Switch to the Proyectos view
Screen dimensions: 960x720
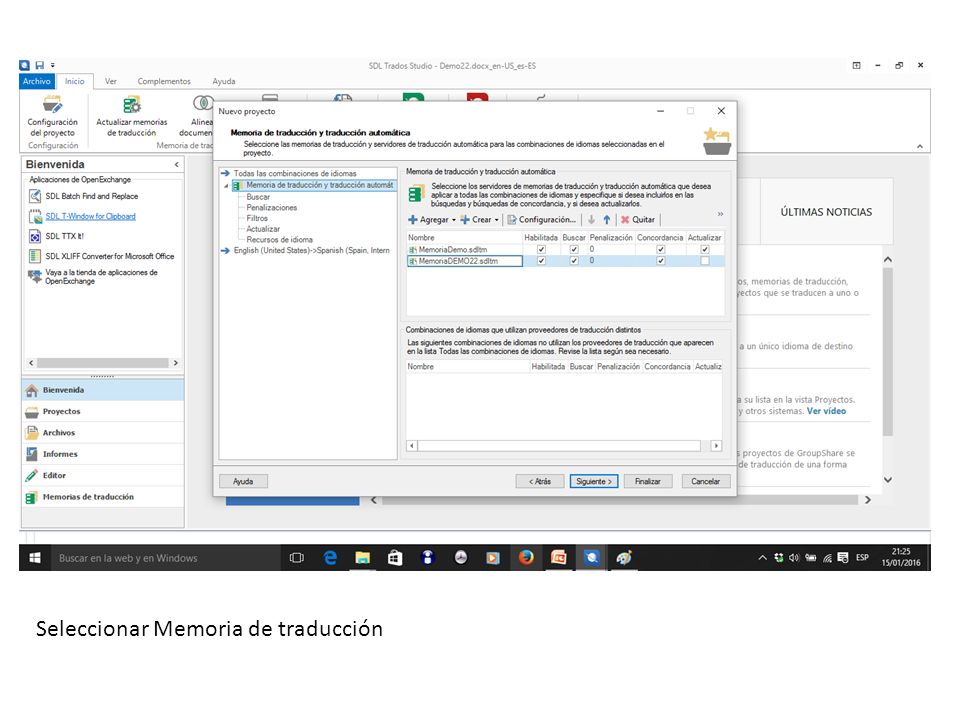click(x=102, y=411)
